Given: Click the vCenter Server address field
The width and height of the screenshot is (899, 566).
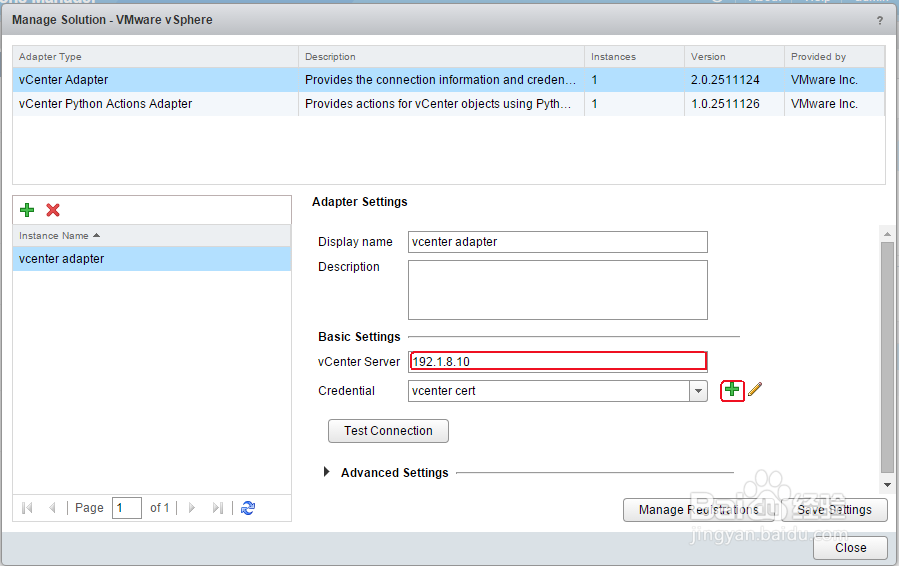Looking at the screenshot, I should click(558, 361).
